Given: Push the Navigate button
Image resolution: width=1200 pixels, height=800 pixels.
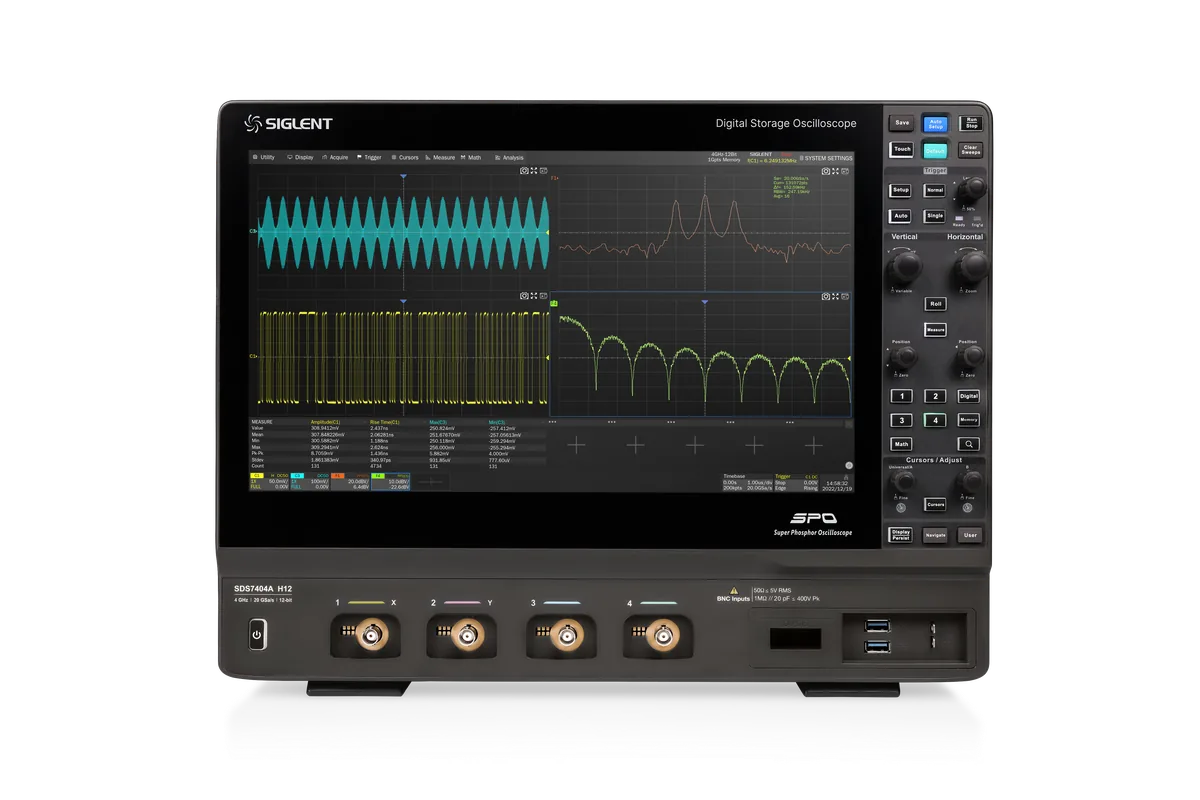Looking at the screenshot, I should coord(935,535).
